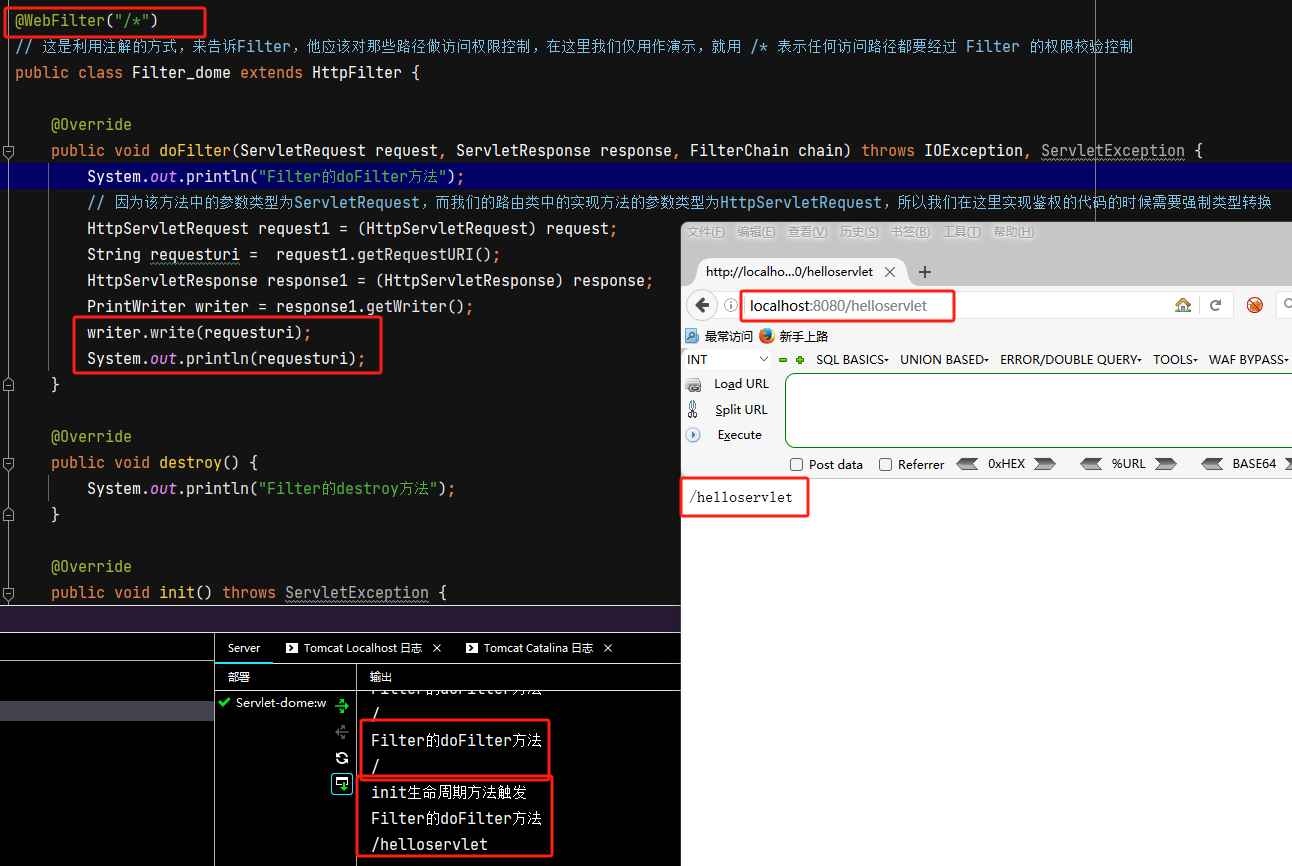Deploy all artifacts with green arrows icon
Viewport: 1292px width, 866px height.
point(342,706)
